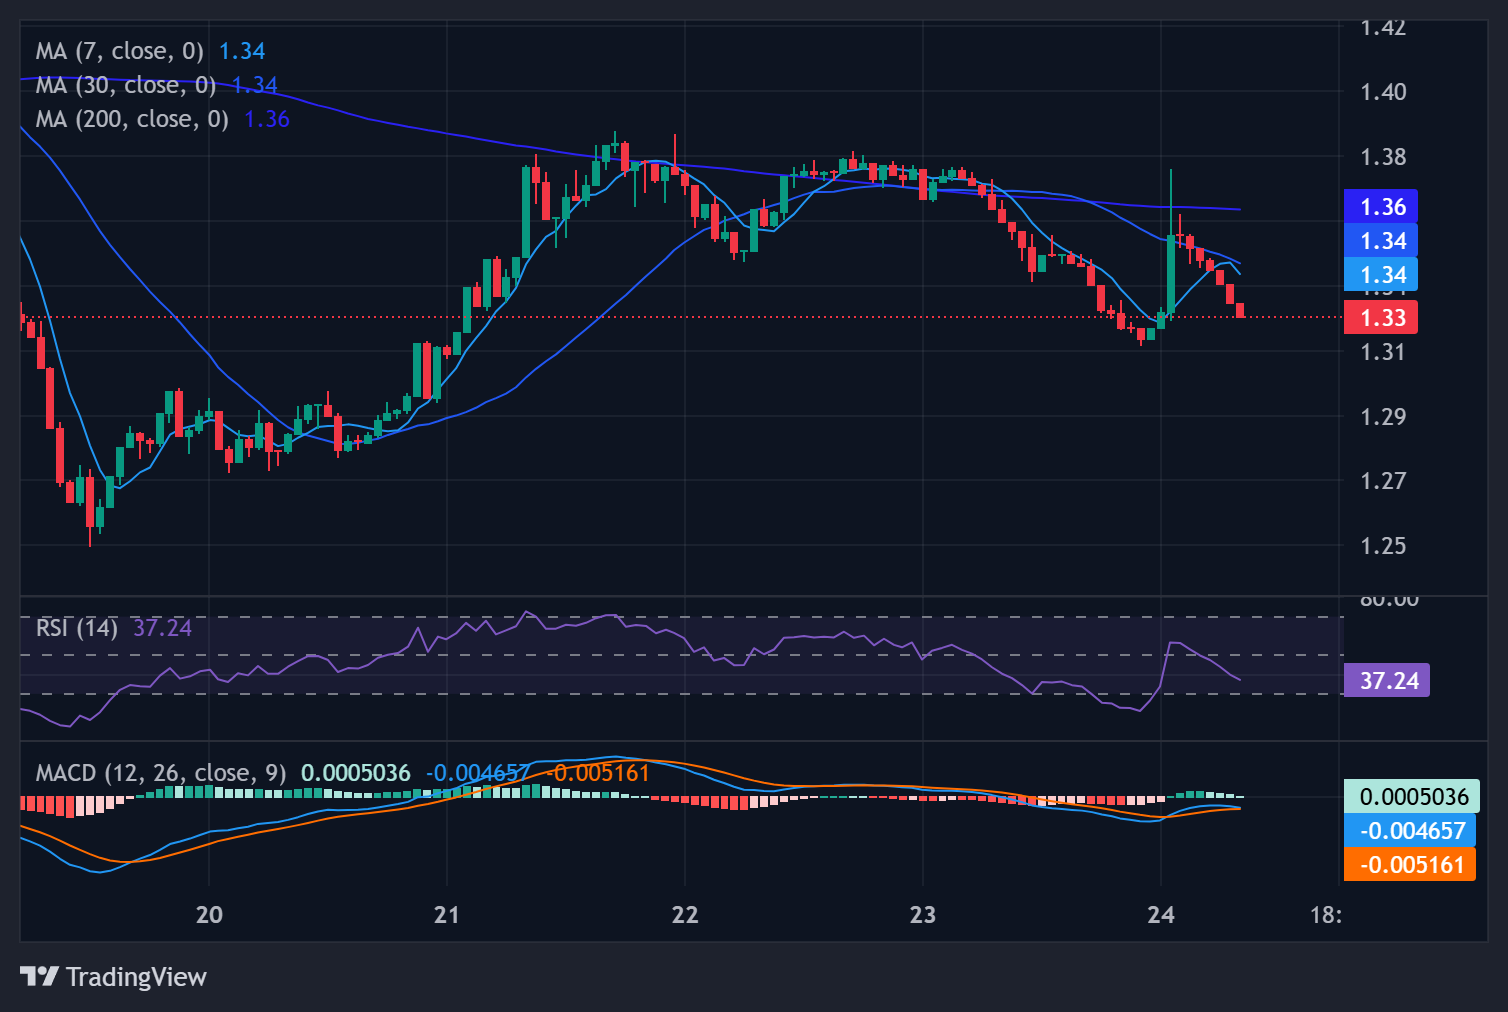1508x1012 pixels.
Task: Click the 1.25 price axis label
Action: (1383, 546)
